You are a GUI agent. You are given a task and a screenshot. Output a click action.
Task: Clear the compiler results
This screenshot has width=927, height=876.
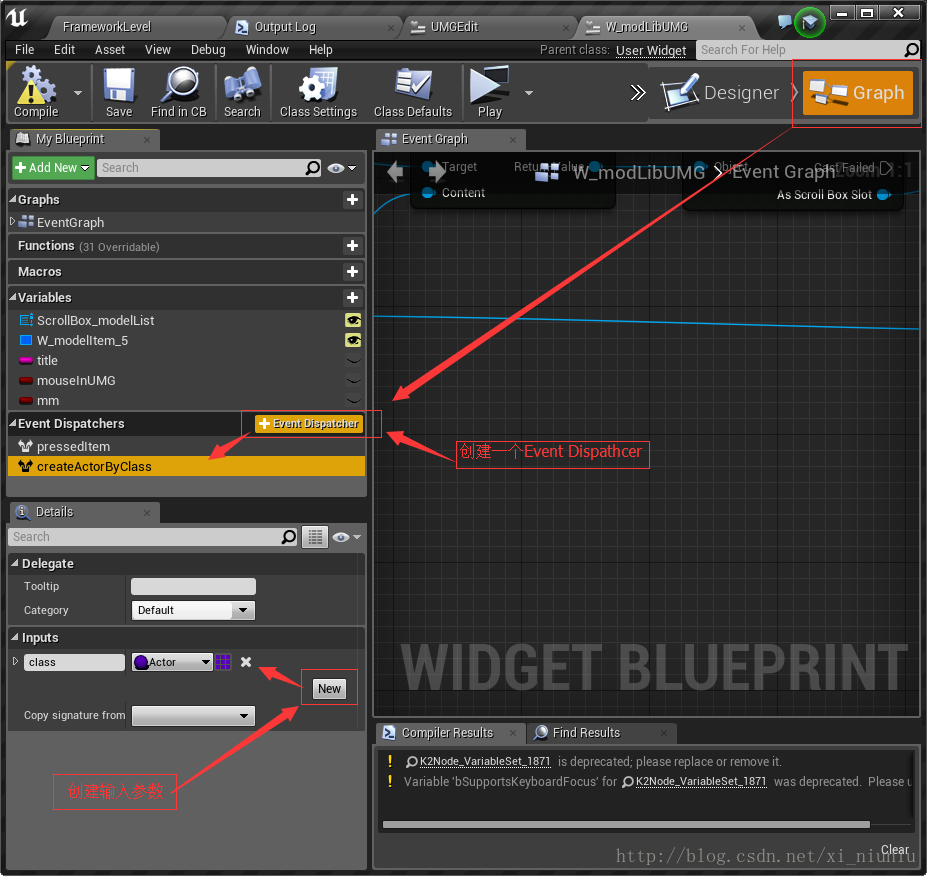coord(894,849)
